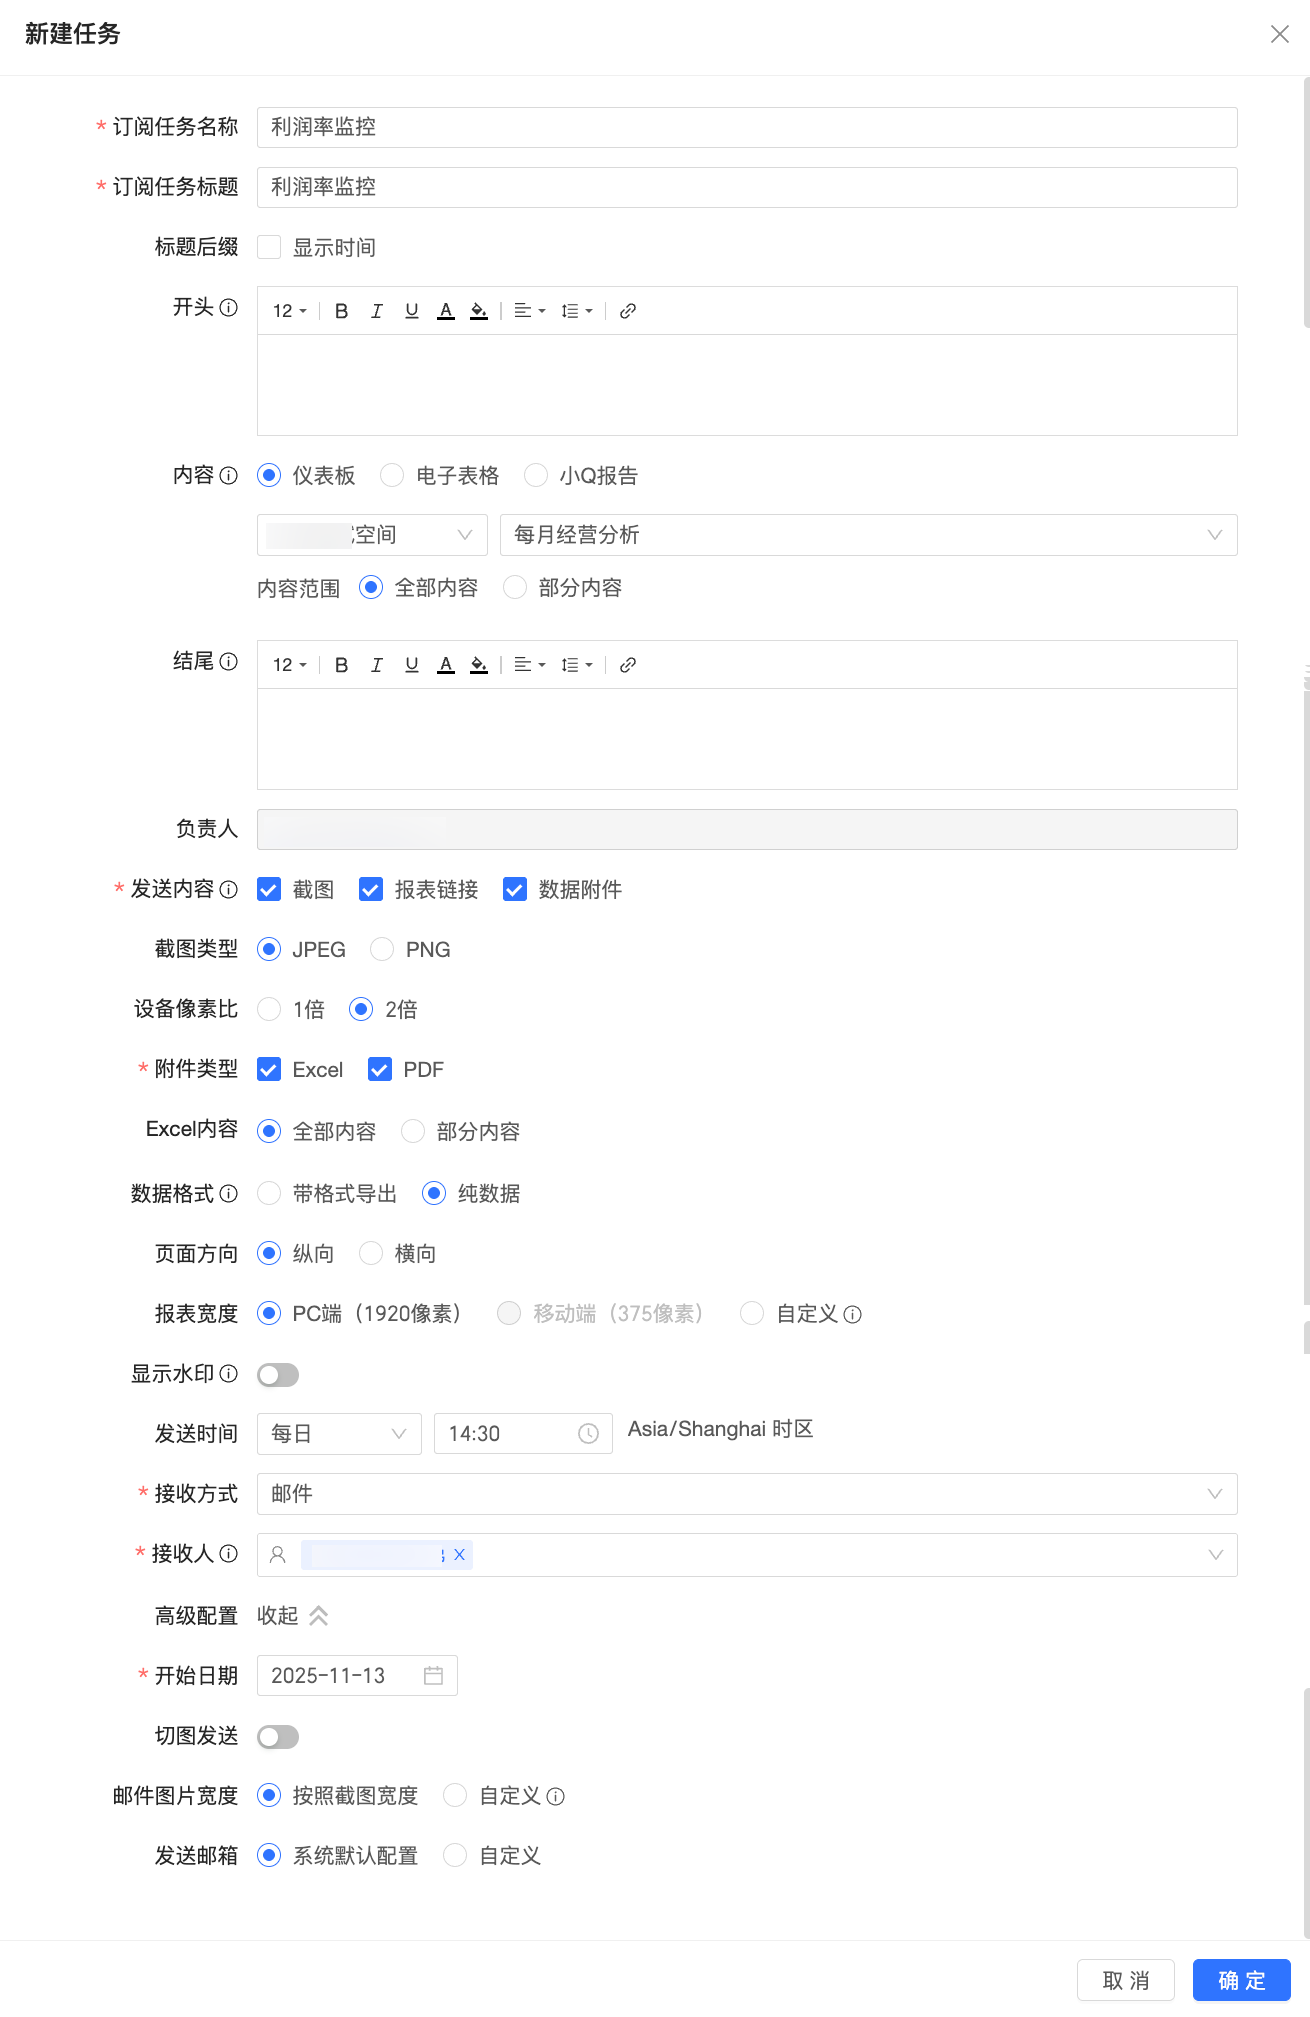Open the 空间 workspace dropdown
1310x2017 pixels.
pos(372,535)
